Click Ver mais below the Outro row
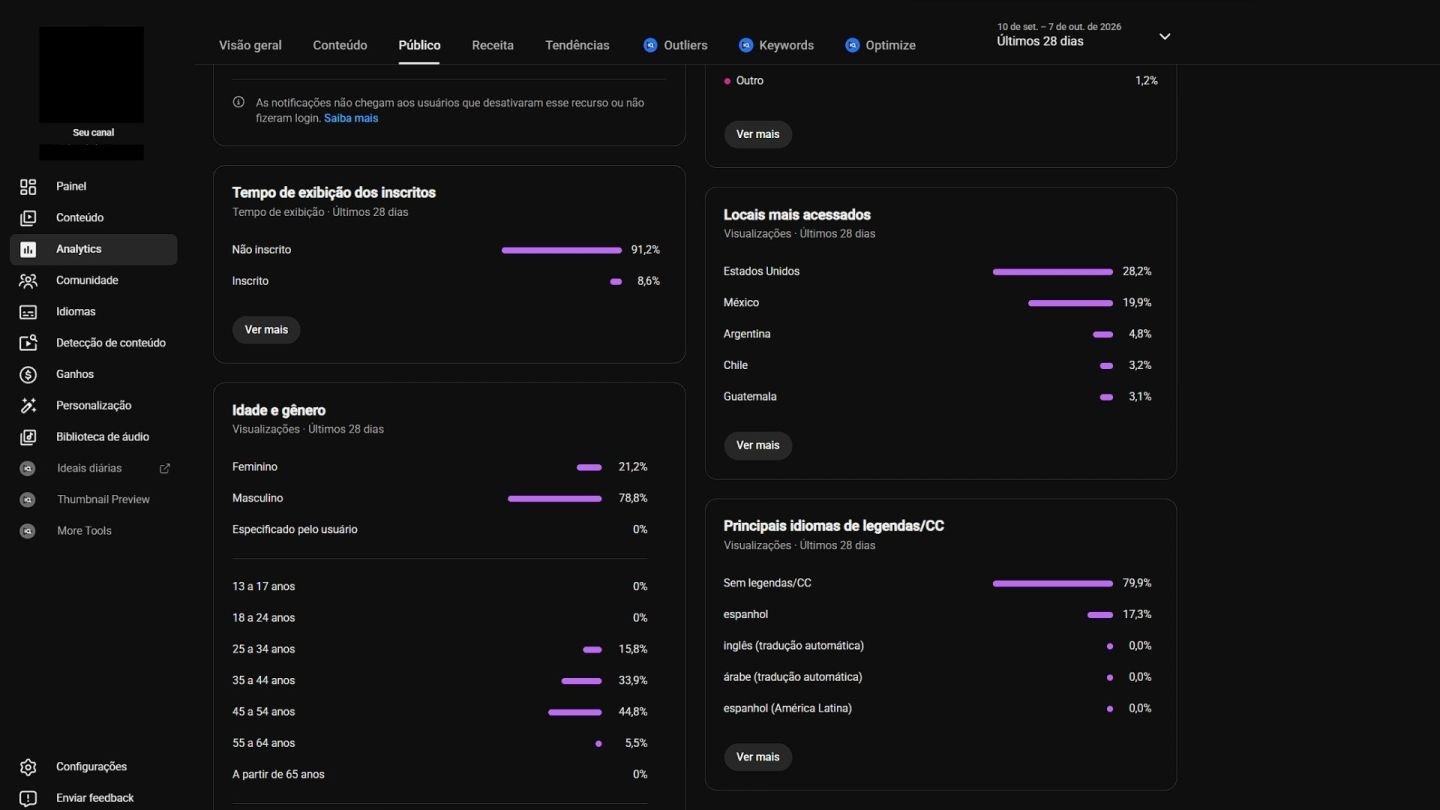This screenshot has height=810, width=1440. [x=758, y=134]
